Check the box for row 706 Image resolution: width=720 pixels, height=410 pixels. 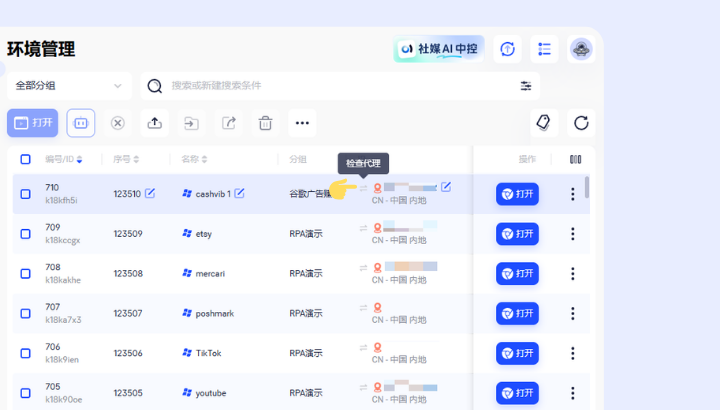[26, 353]
